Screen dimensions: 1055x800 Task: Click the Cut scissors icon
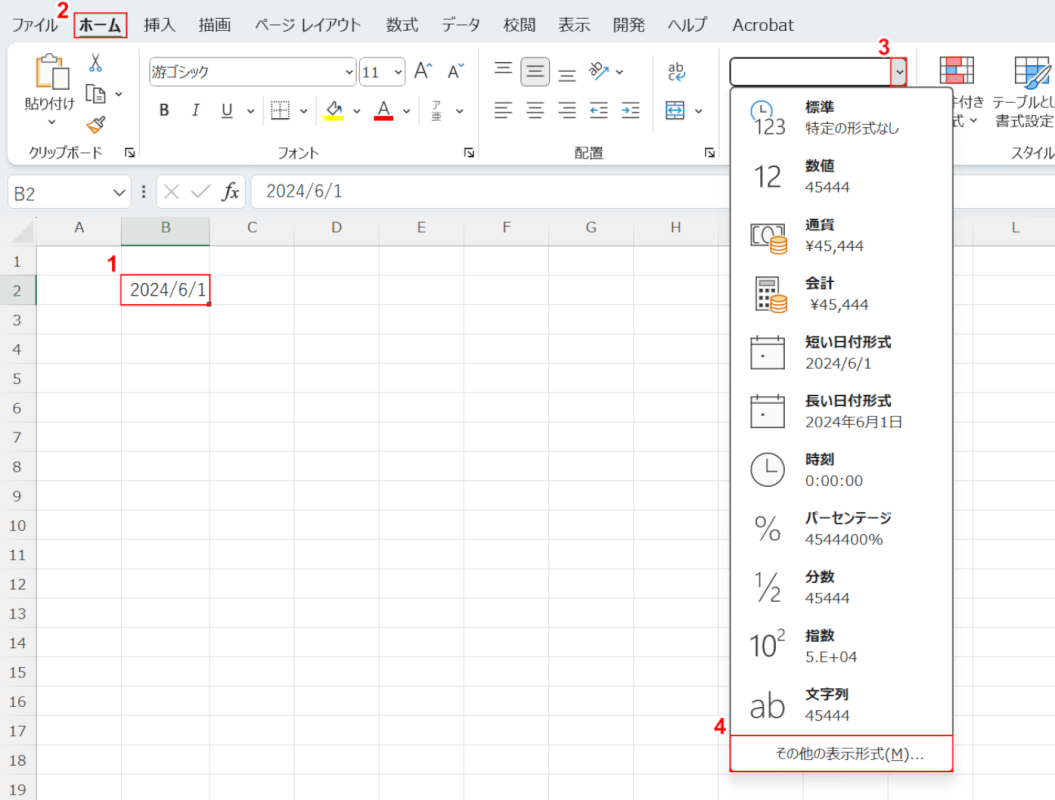click(95, 63)
